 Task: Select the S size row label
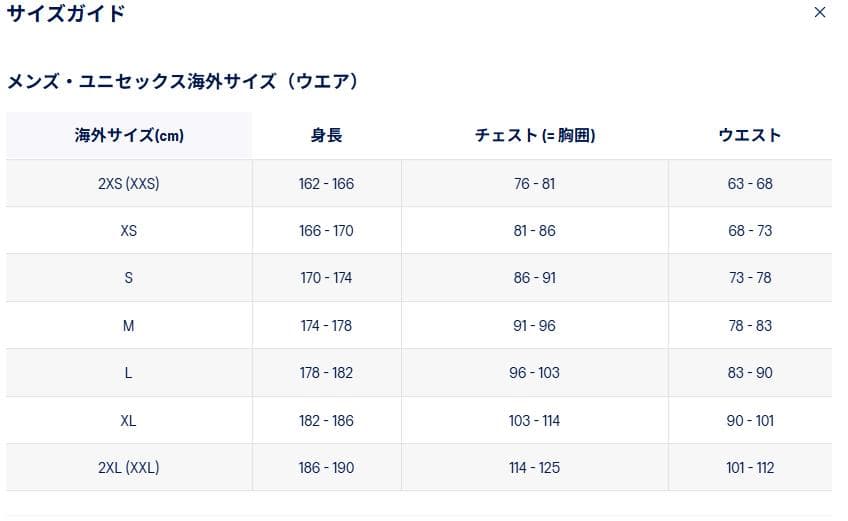click(129, 278)
